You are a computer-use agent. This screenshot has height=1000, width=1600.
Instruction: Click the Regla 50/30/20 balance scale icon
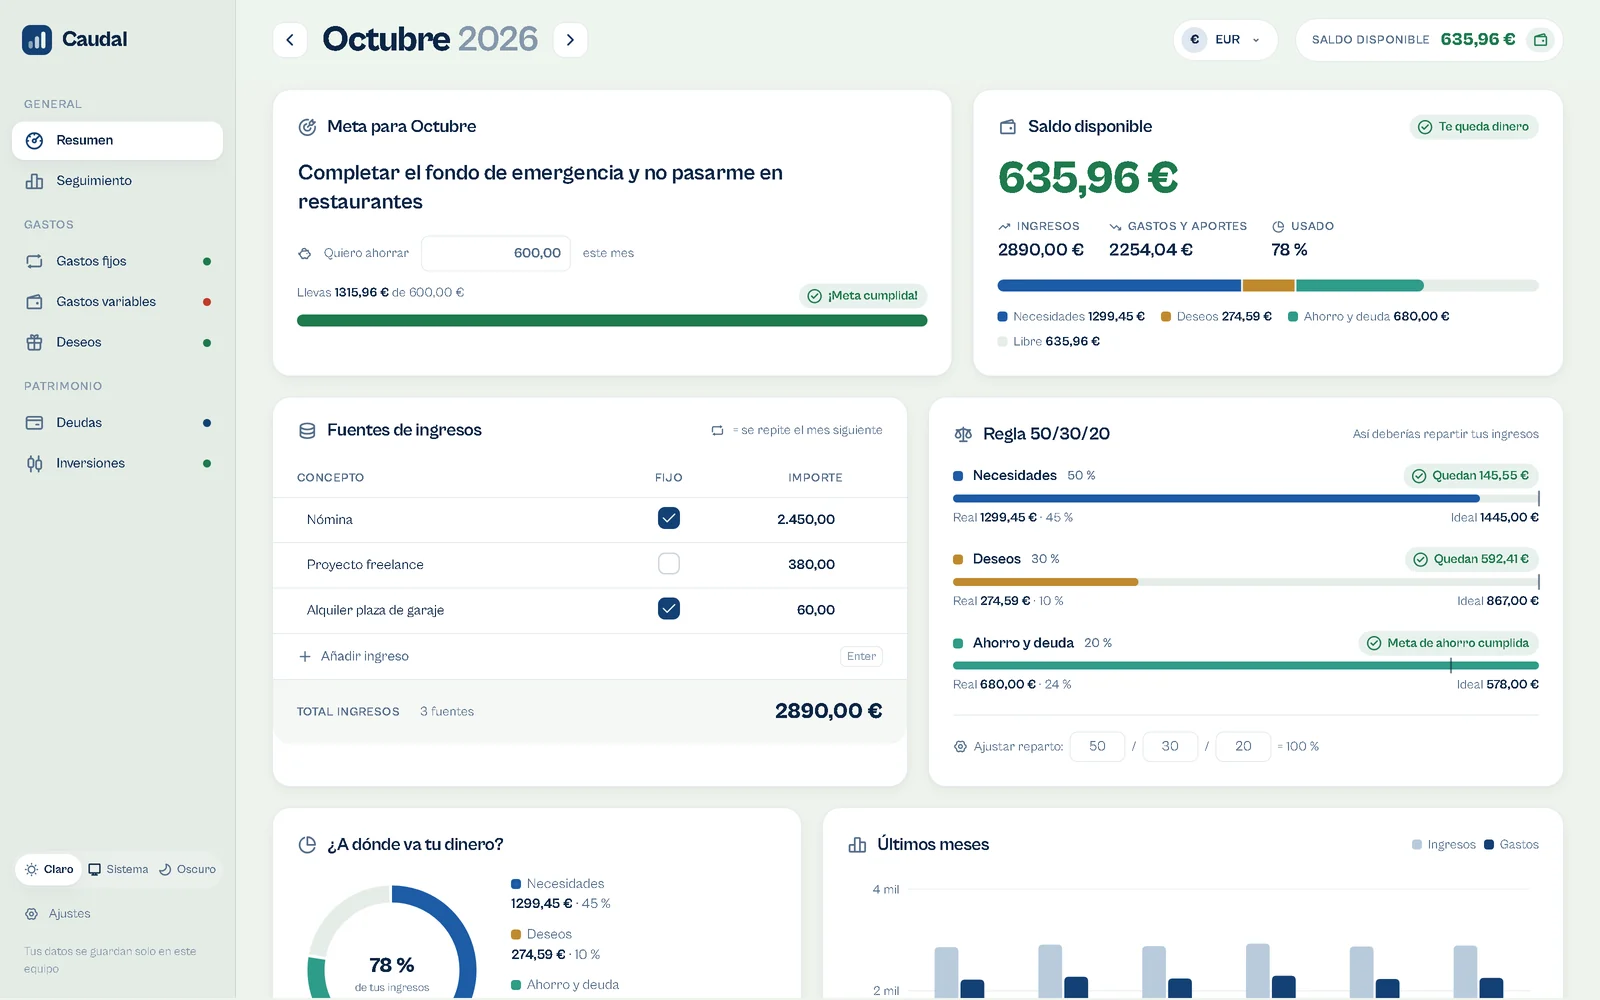click(963, 434)
